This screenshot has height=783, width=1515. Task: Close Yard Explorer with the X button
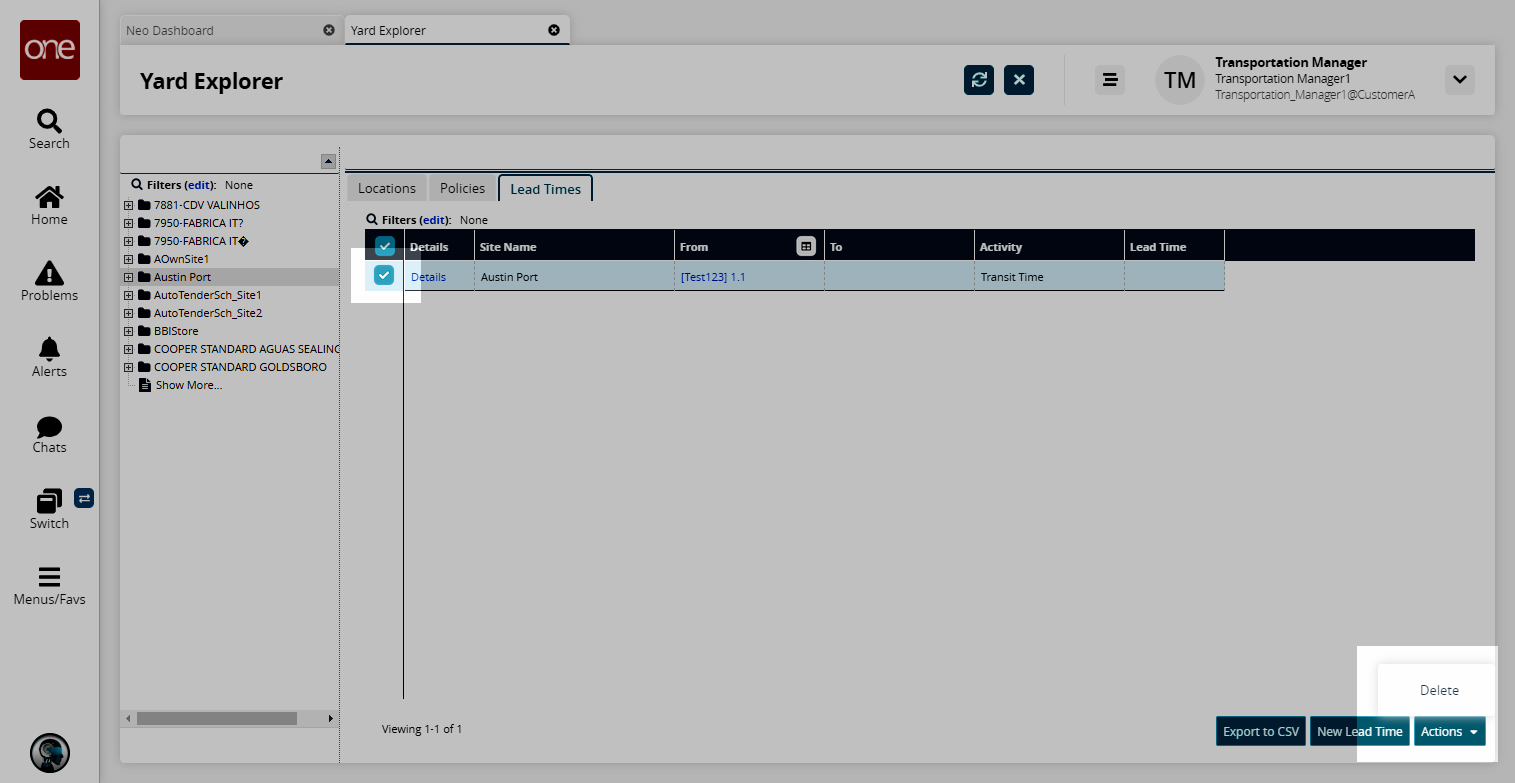[1019, 80]
